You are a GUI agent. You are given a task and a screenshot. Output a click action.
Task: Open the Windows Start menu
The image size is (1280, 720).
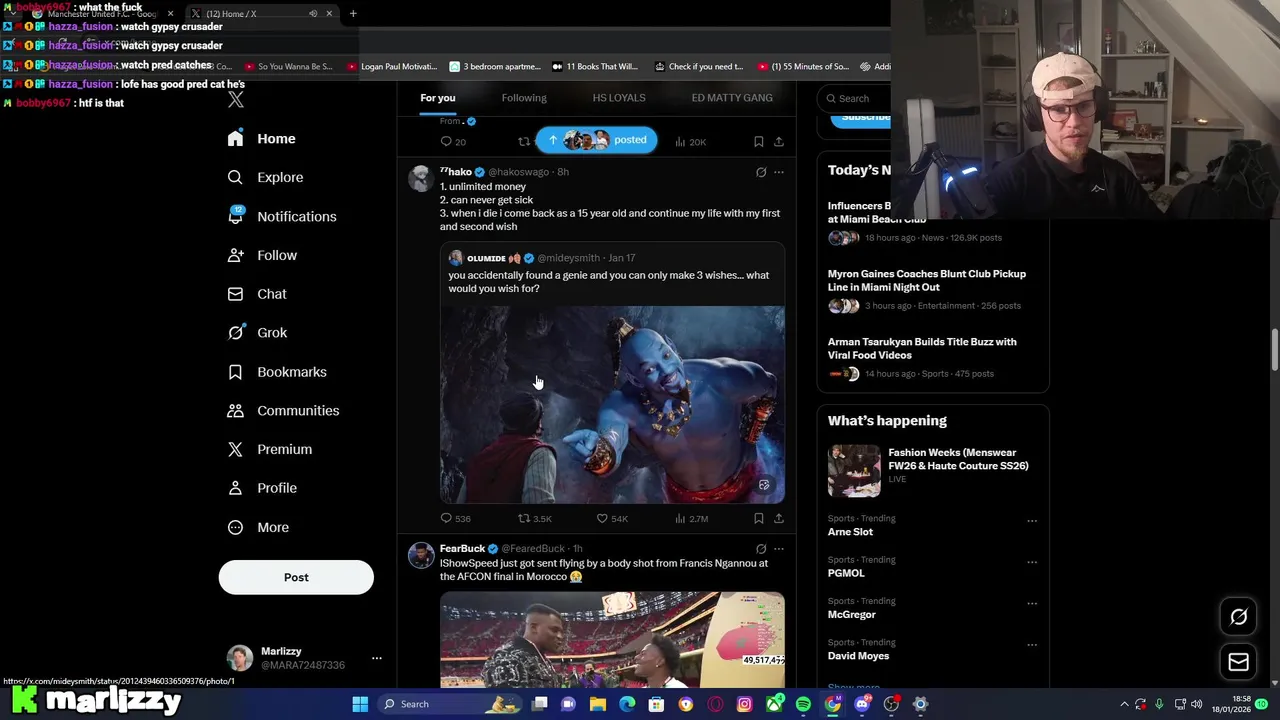(x=360, y=704)
